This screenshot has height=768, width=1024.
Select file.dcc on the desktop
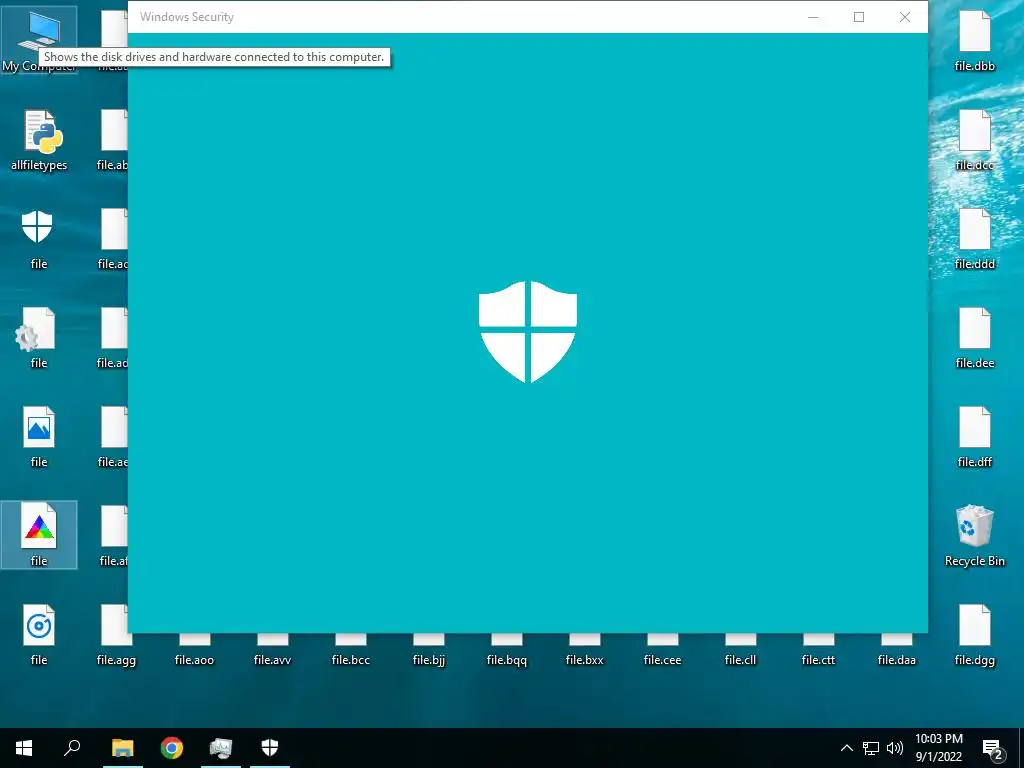coord(974,140)
